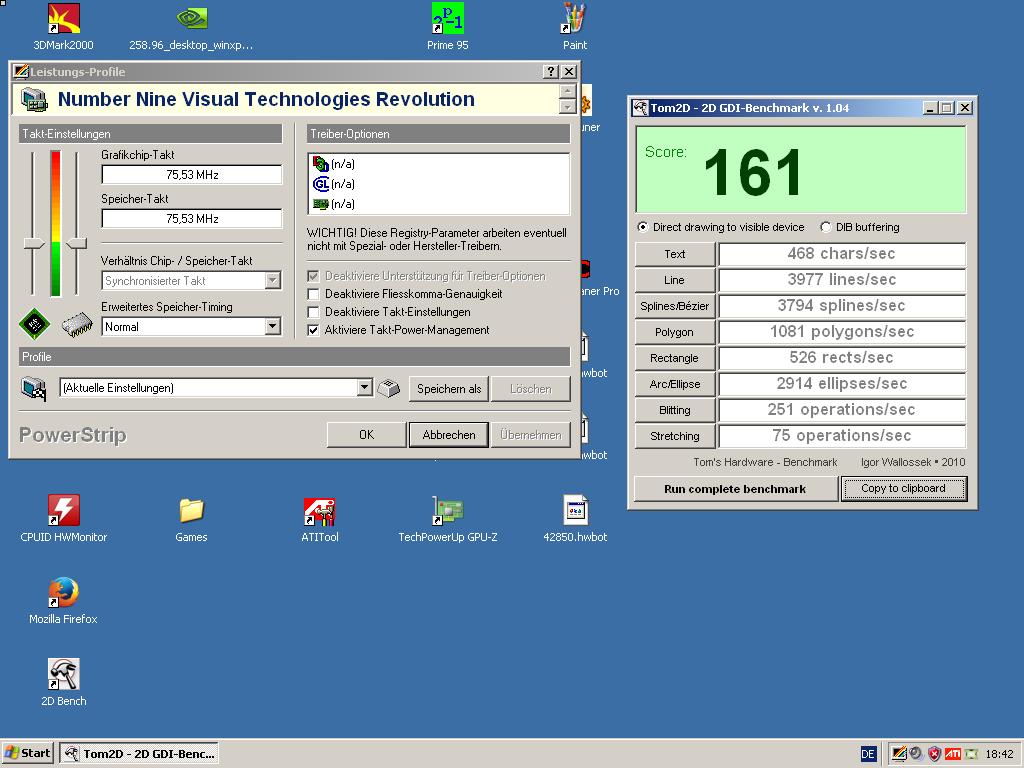Click the graphics chip icon in PowerStrip
Image resolution: width=1024 pixels, height=768 pixels.
point(34,324)
